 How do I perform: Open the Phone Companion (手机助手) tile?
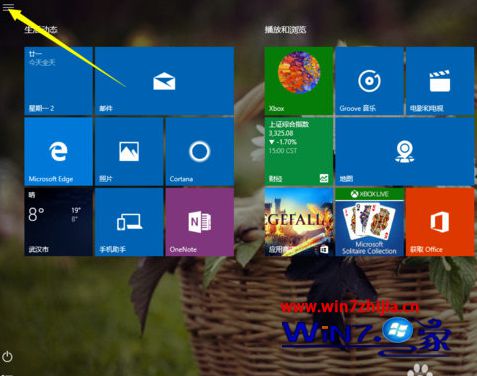tap(129, 222)
